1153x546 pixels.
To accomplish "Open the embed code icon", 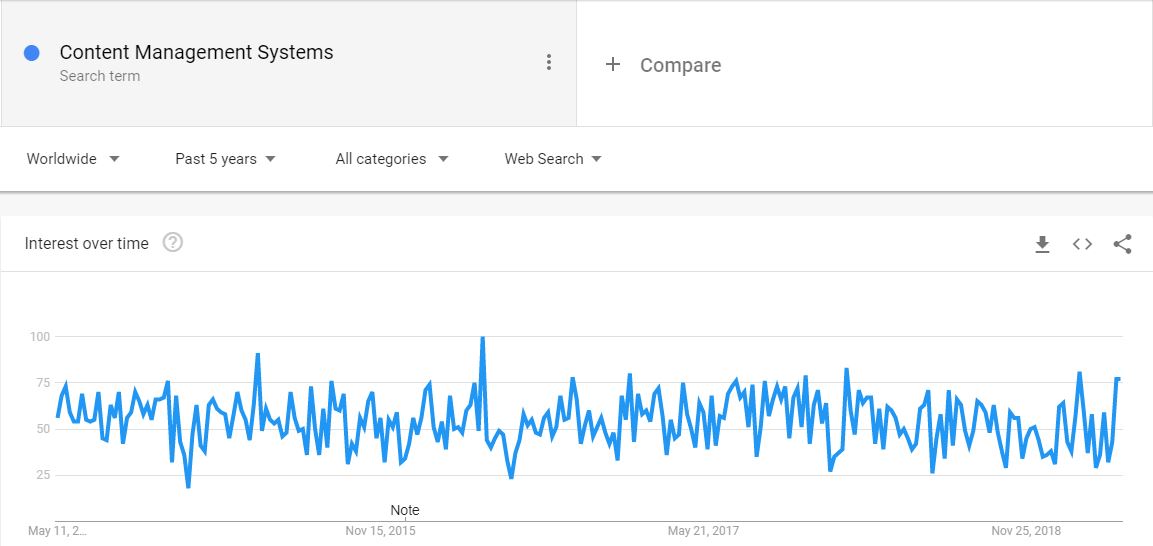I will pyautogui.click(x=1082, y=244).
